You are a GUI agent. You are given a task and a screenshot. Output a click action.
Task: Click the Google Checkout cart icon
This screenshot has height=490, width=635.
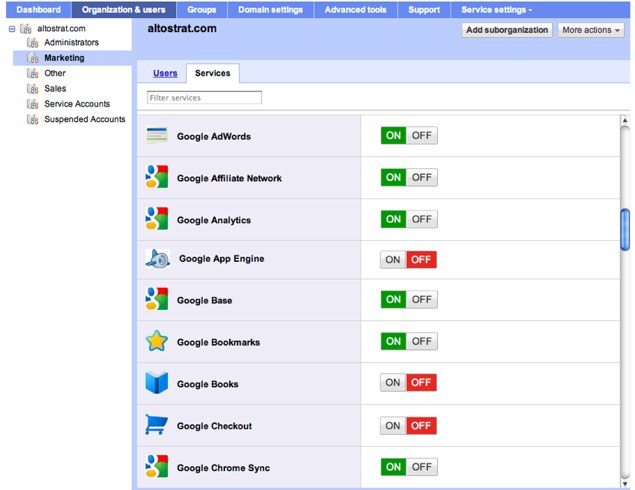tap(156, 424)
